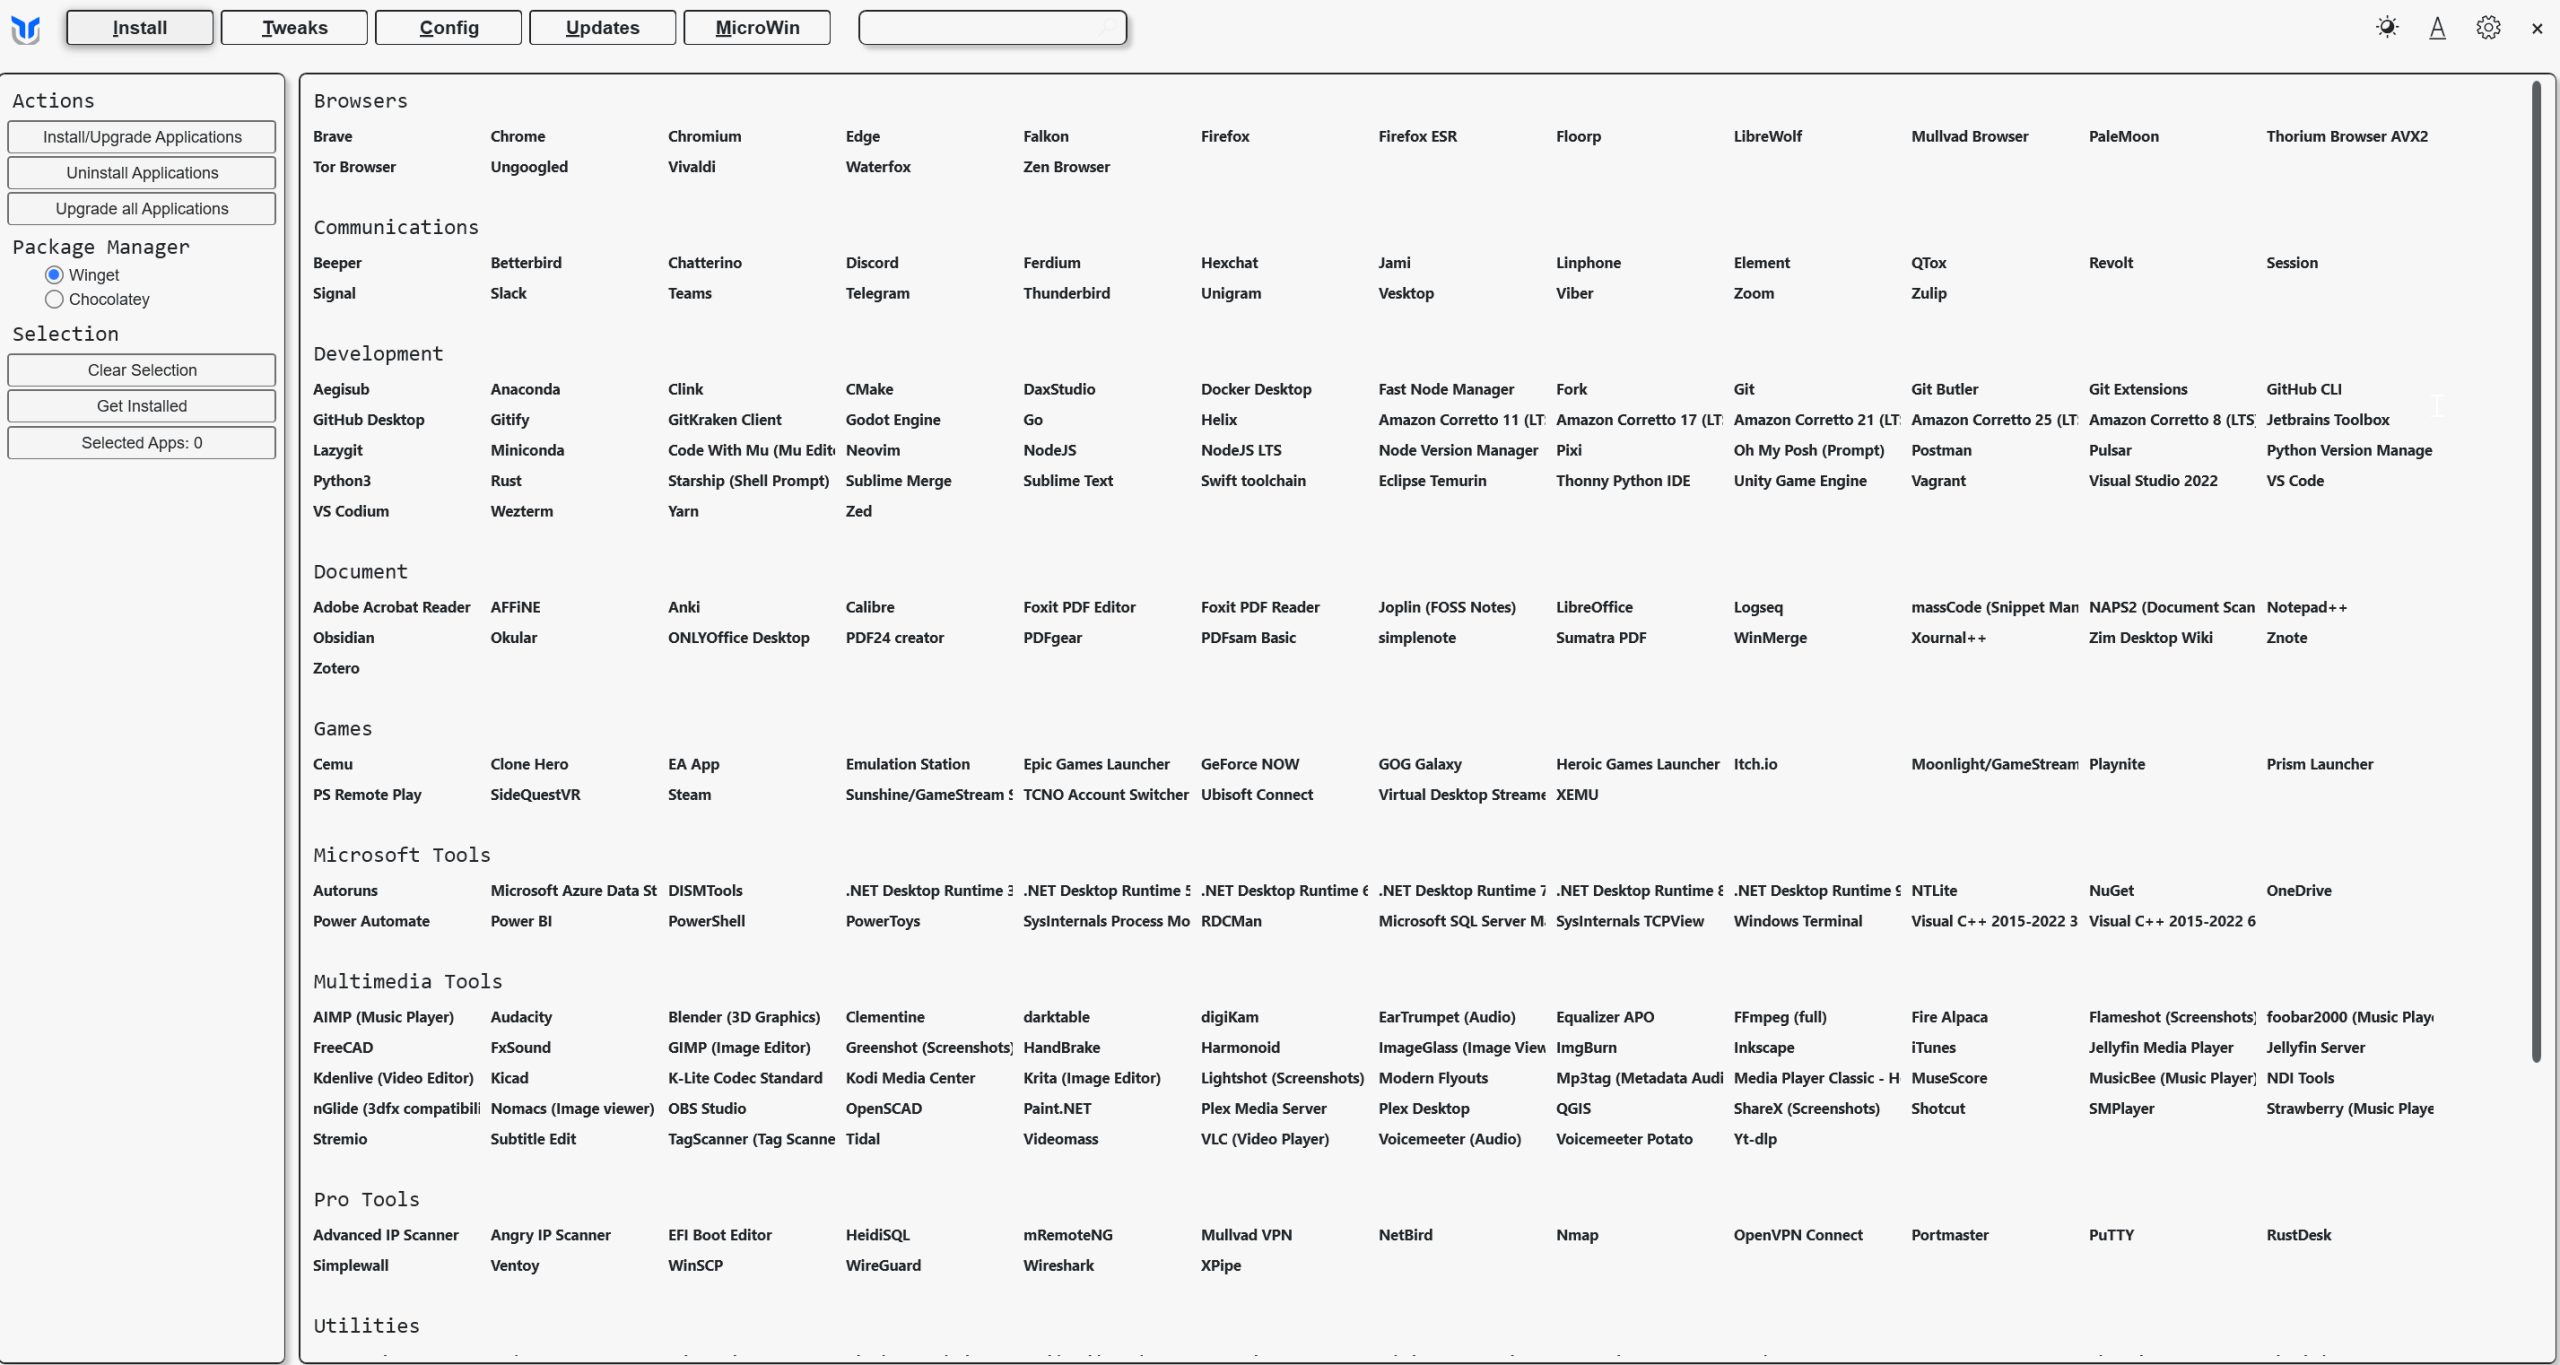Viewport: 2560px width, 1365px height.
Task: Click the Get Installed button
Action: pos(142,406)
